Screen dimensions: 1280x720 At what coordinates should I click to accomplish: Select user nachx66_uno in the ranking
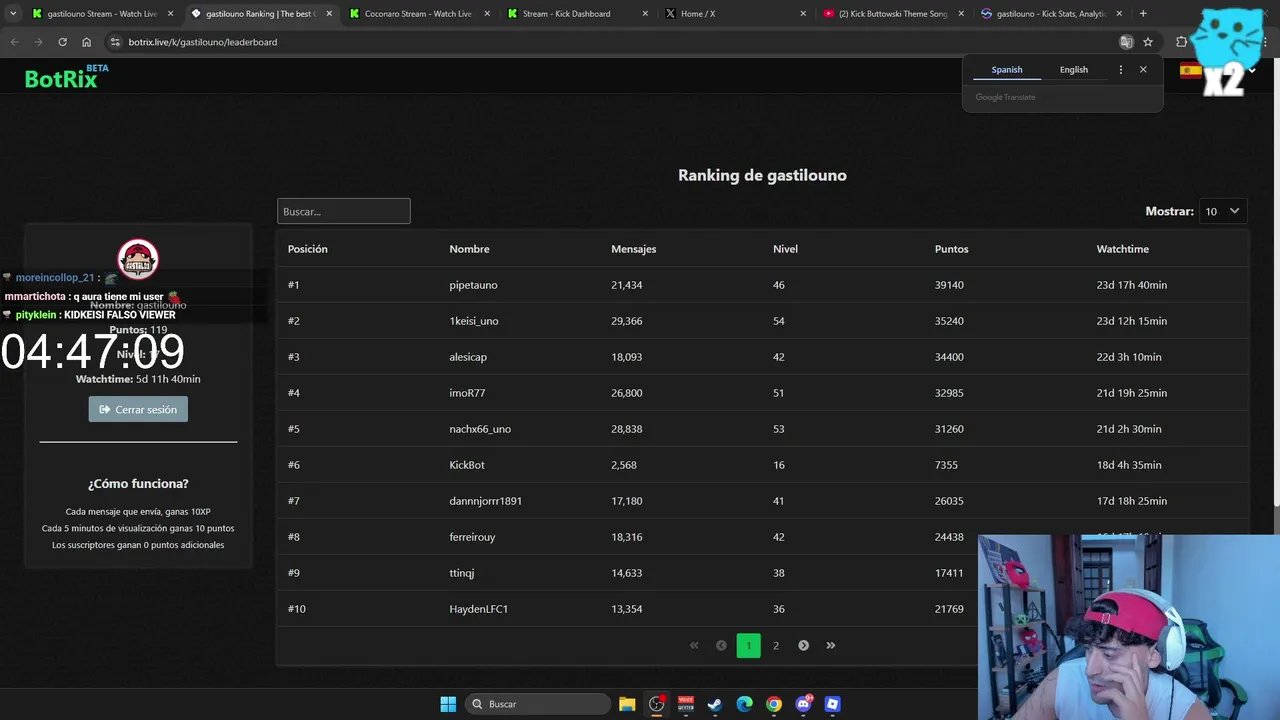click(480, 429)
